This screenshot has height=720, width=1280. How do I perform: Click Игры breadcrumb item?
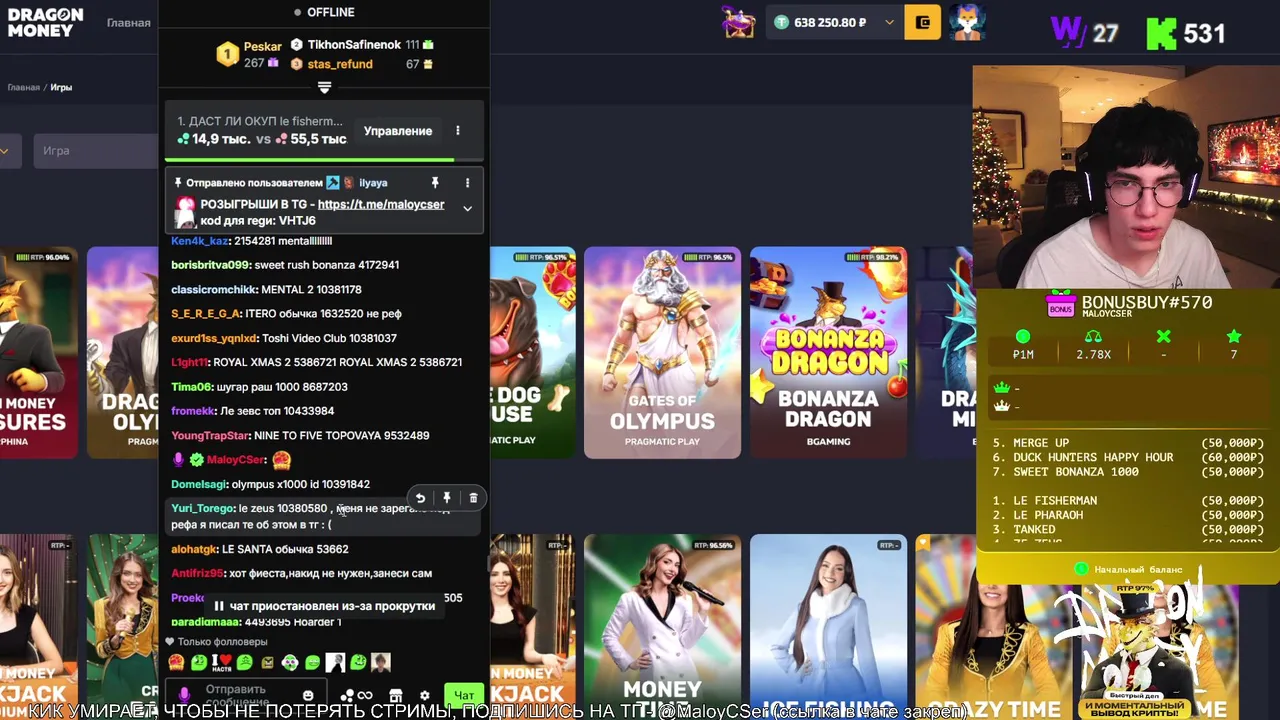pyautogui.click(x=61, y=87)
